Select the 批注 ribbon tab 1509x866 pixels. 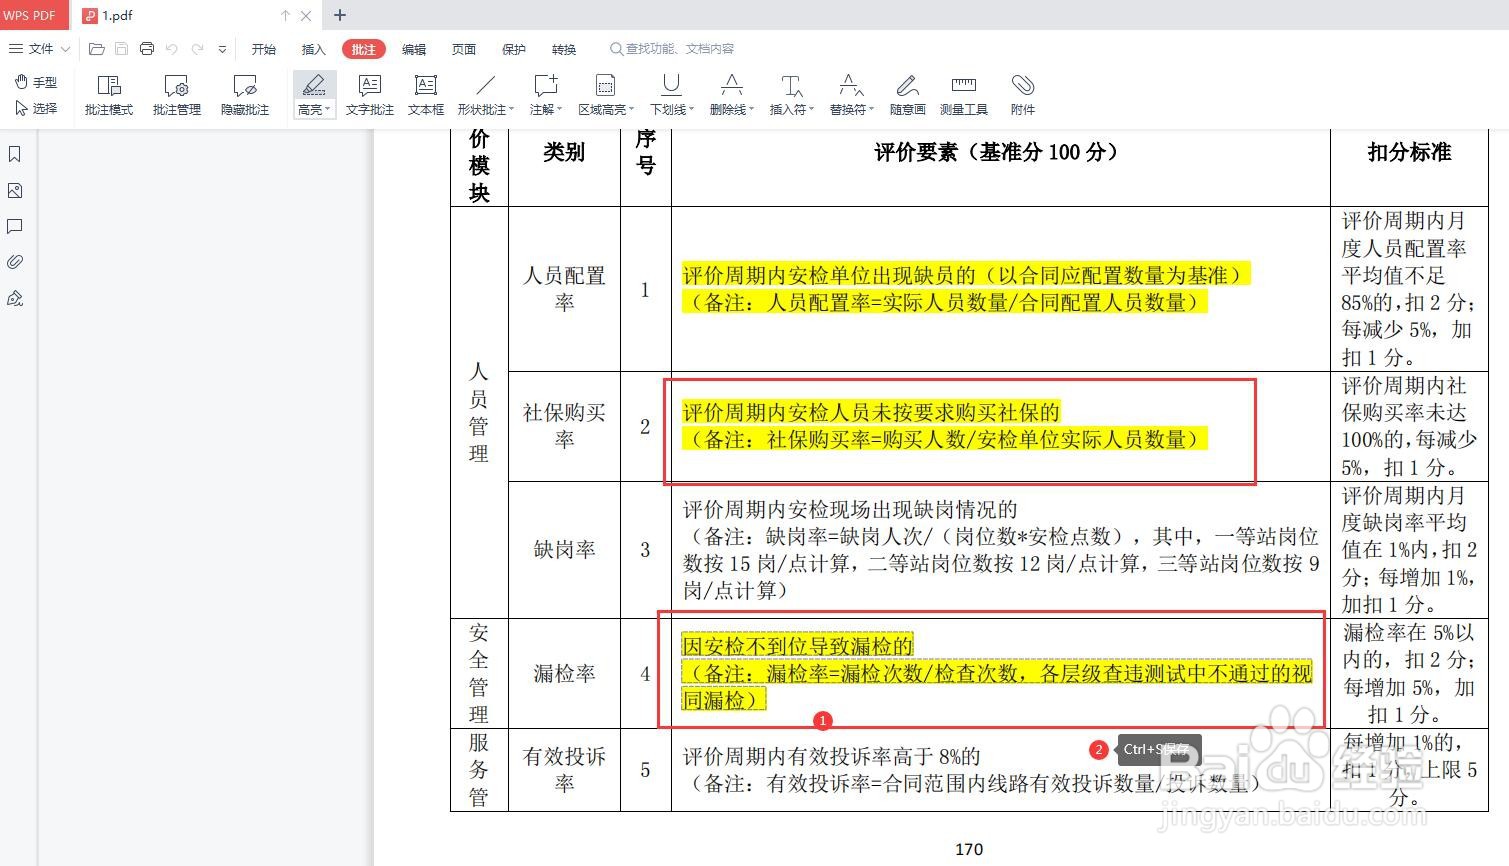(x=364, y=49)
